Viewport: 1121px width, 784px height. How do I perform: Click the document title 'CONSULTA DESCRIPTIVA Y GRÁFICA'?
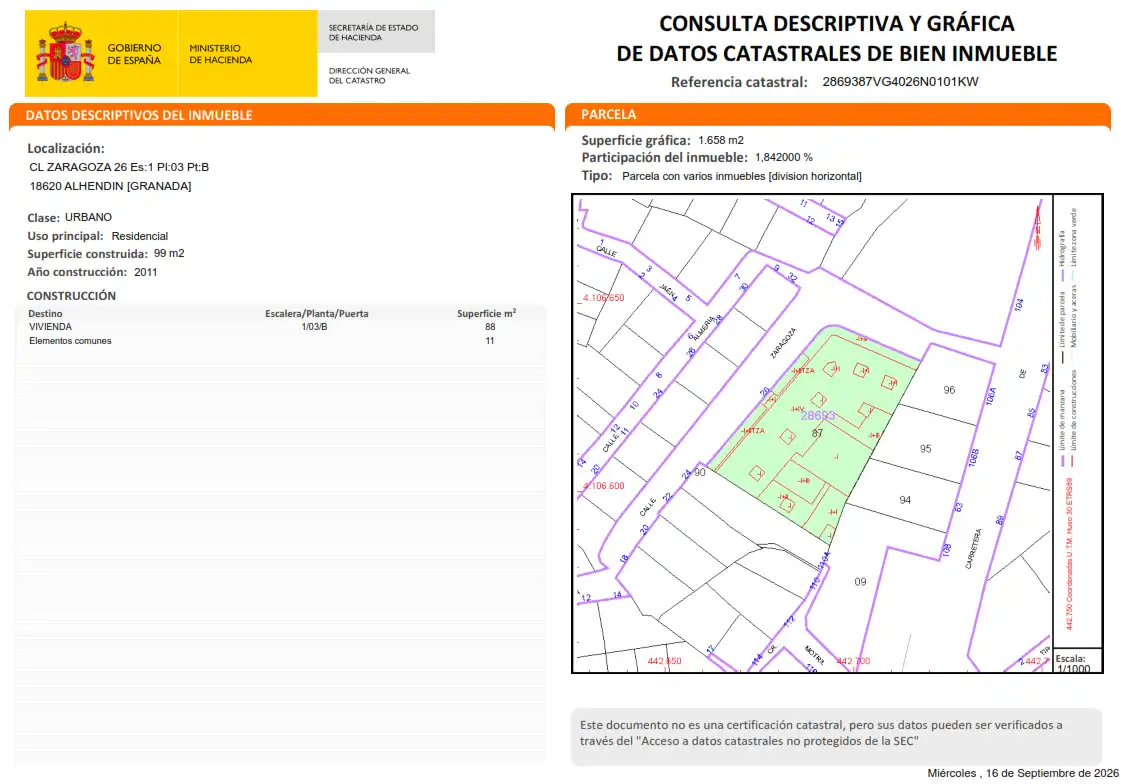(836, 24)
